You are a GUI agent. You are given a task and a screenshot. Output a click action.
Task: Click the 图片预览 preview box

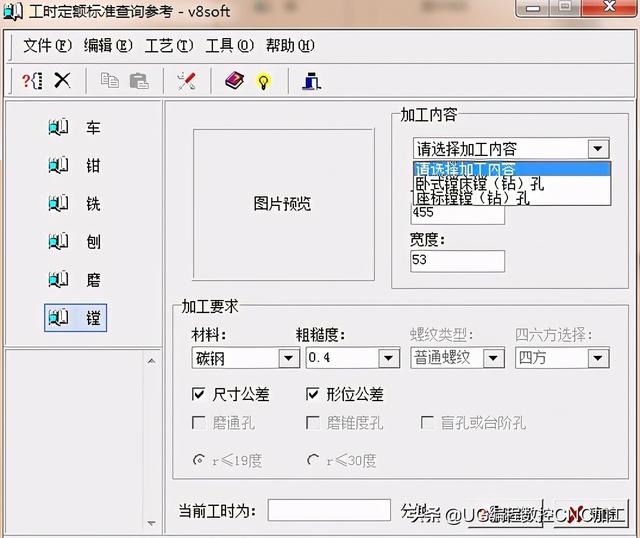[284, 205]
